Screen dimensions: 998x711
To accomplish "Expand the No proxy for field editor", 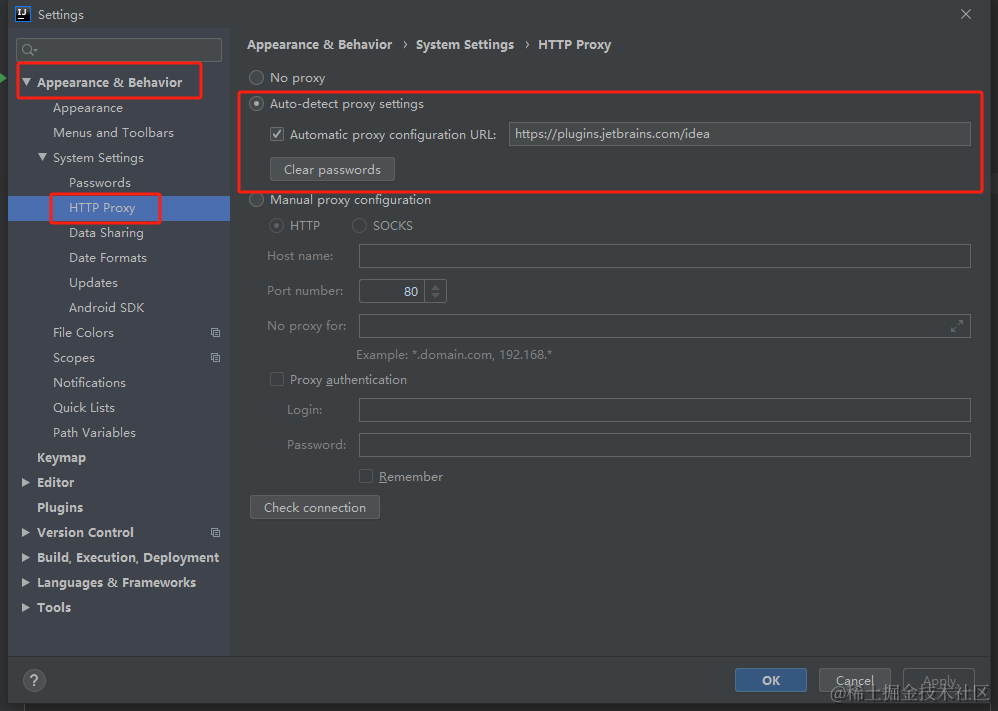I will (x=957, y=326).
